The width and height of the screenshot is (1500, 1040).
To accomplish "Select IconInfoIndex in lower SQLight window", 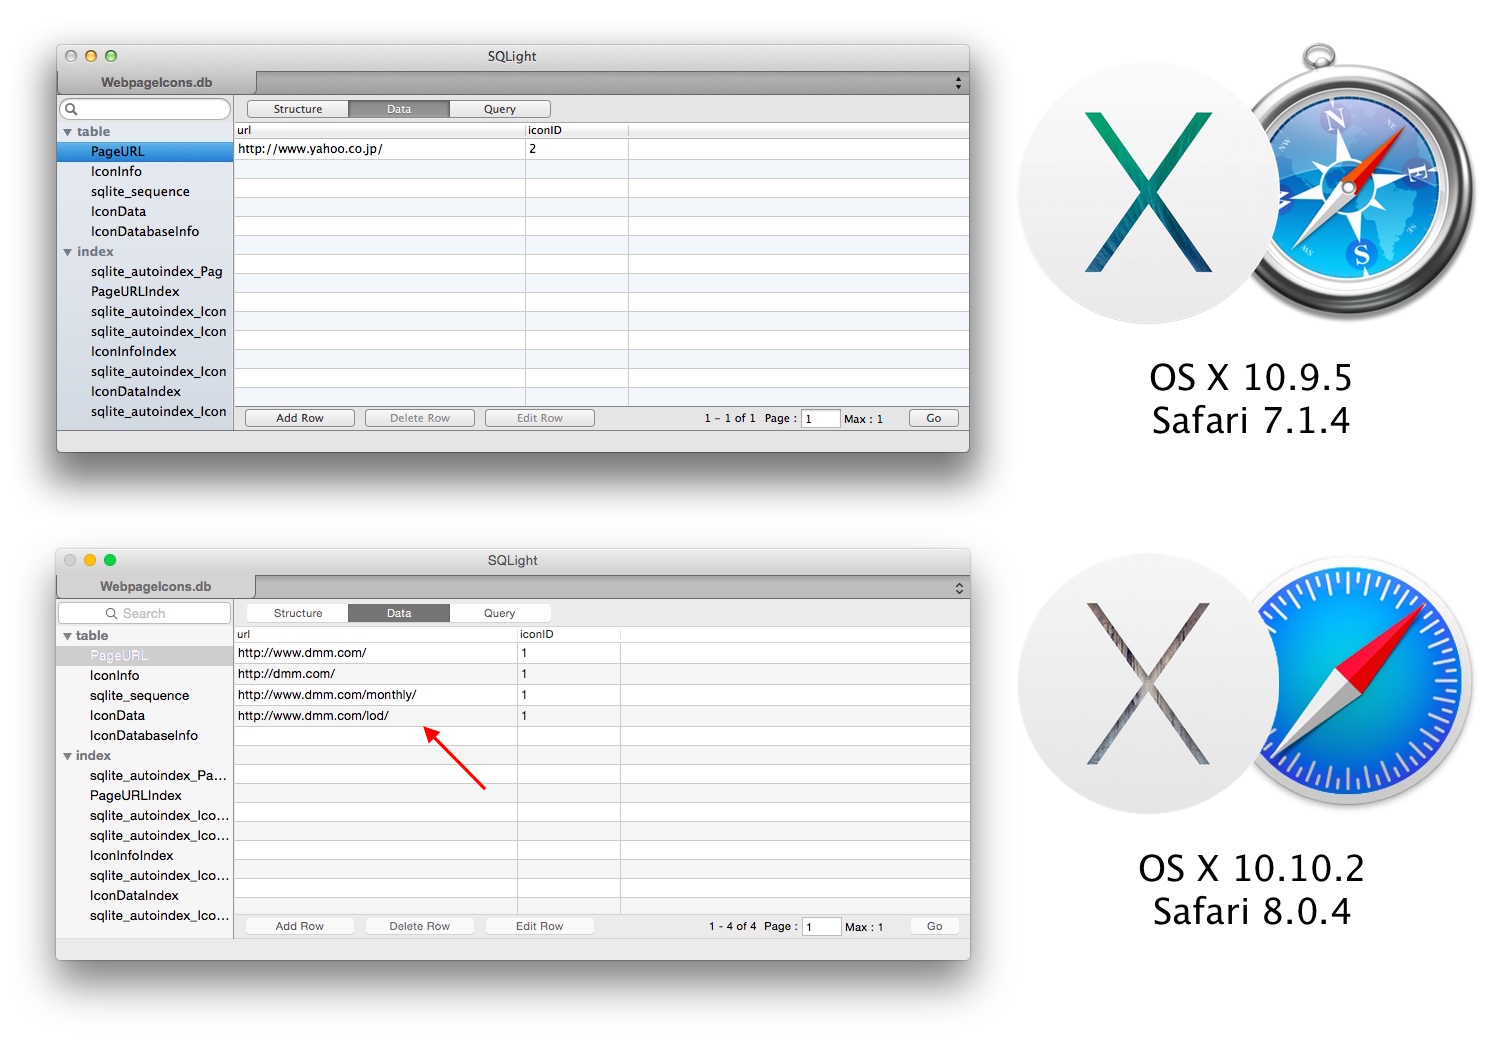I will pyautogui.click(x=145, y=856).
